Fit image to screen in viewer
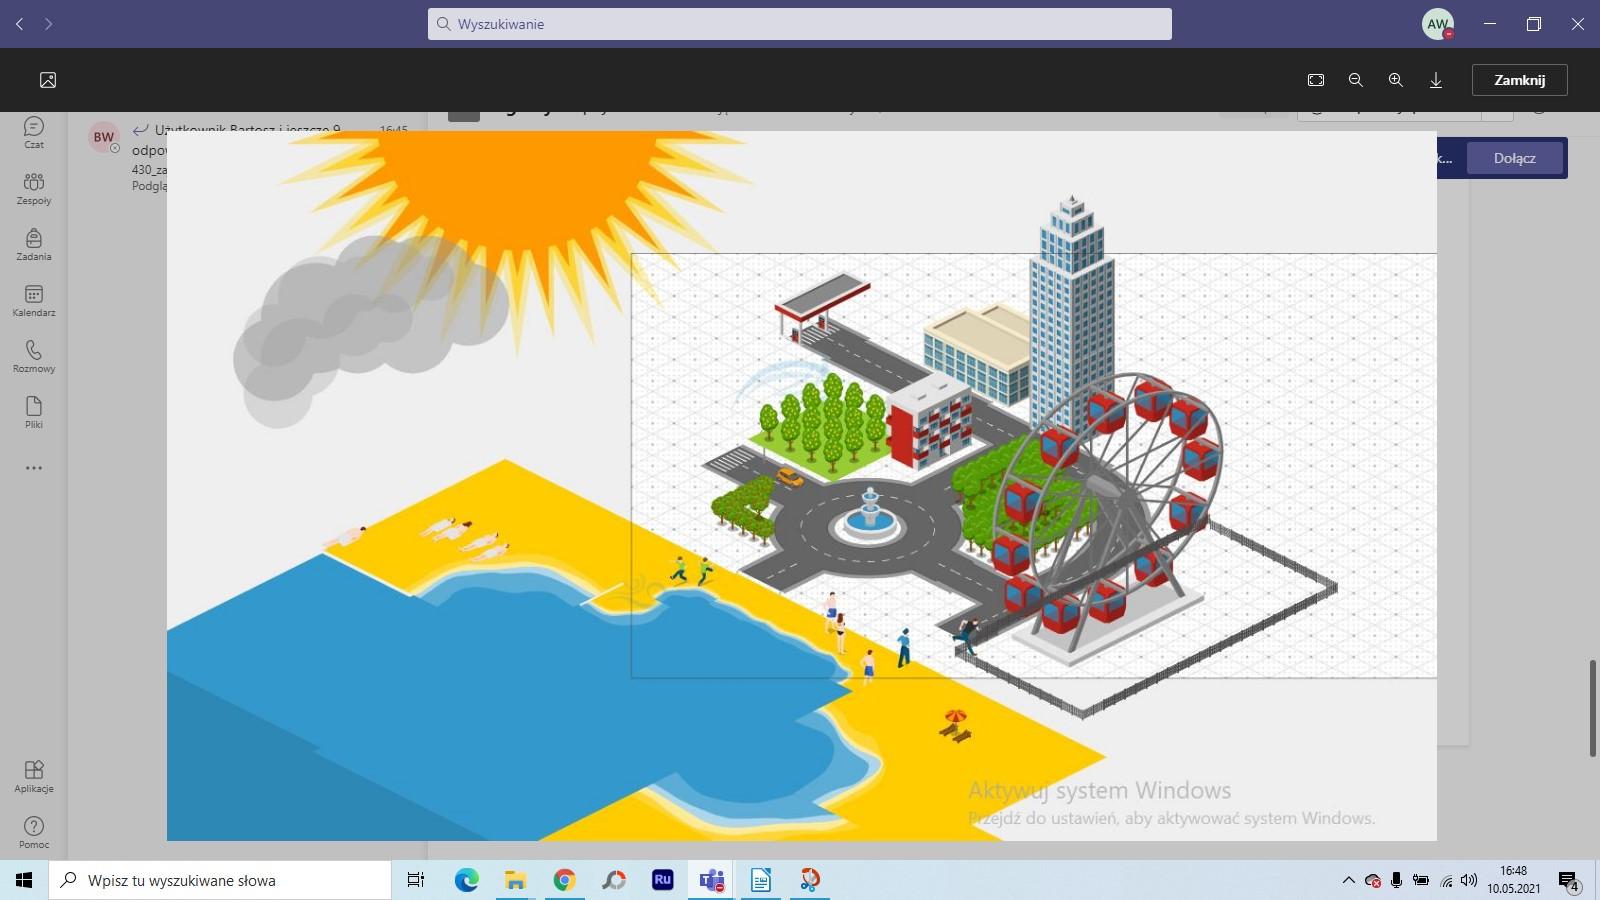Viewport: 1600px width, 900px height. pos(1316,80)
